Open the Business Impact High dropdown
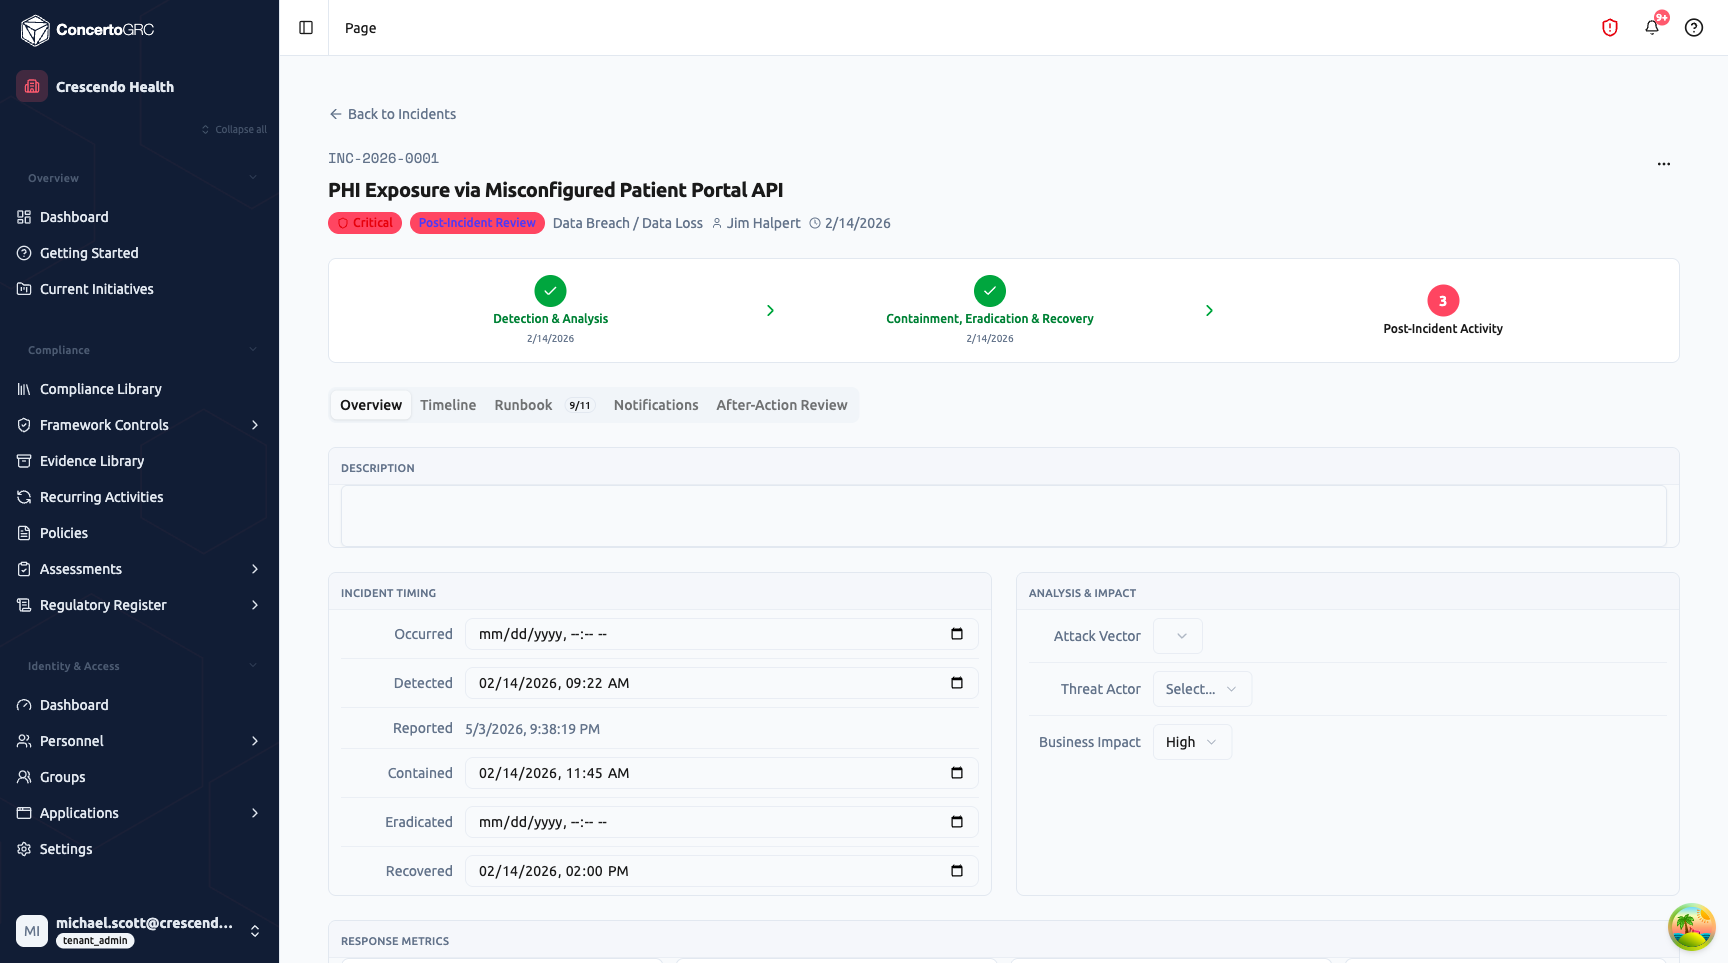This screenshot has height=963, width=1728. pyautogui.click(x=1192, y=742)
